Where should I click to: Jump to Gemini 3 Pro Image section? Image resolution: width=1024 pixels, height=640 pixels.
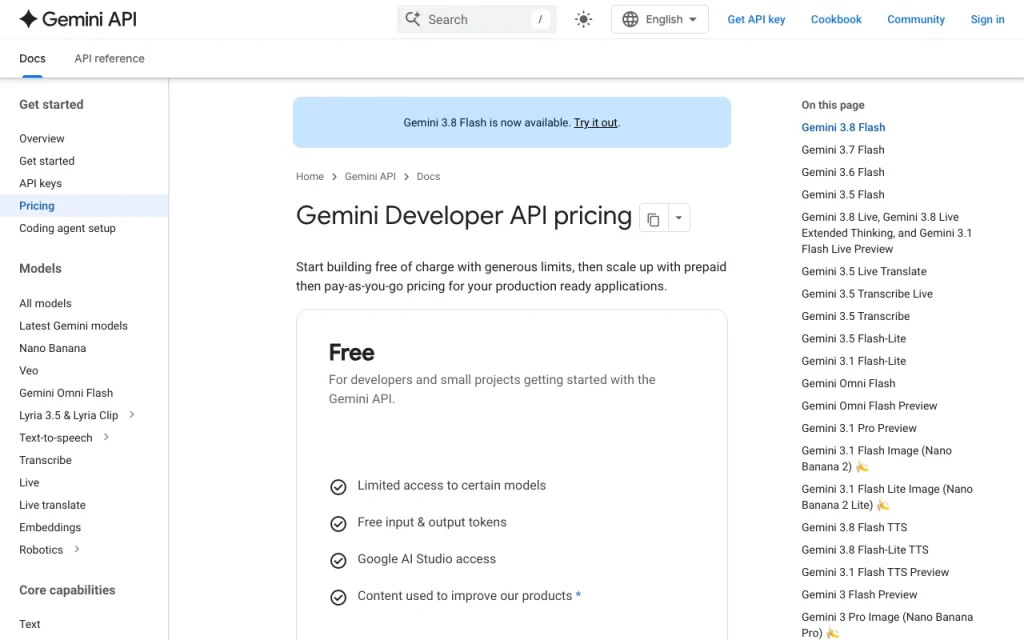(x=886, y=624)
